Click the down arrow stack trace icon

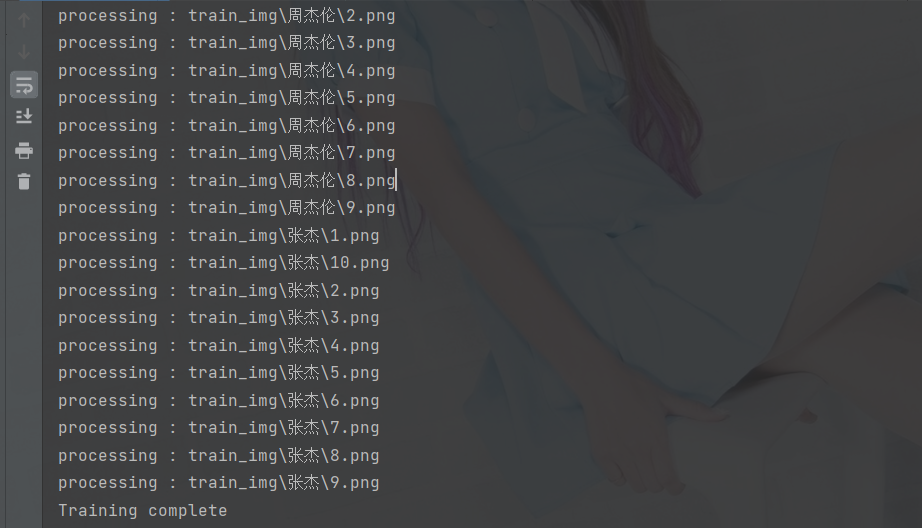coord(24,52)
